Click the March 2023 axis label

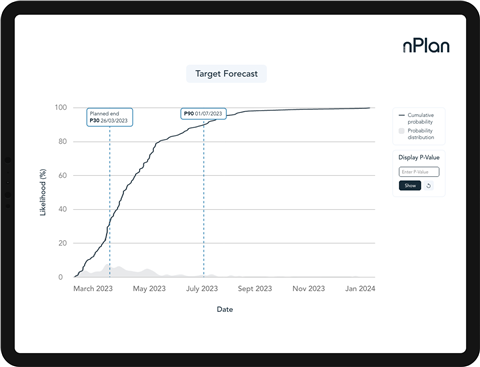click(x=93, y=289)
